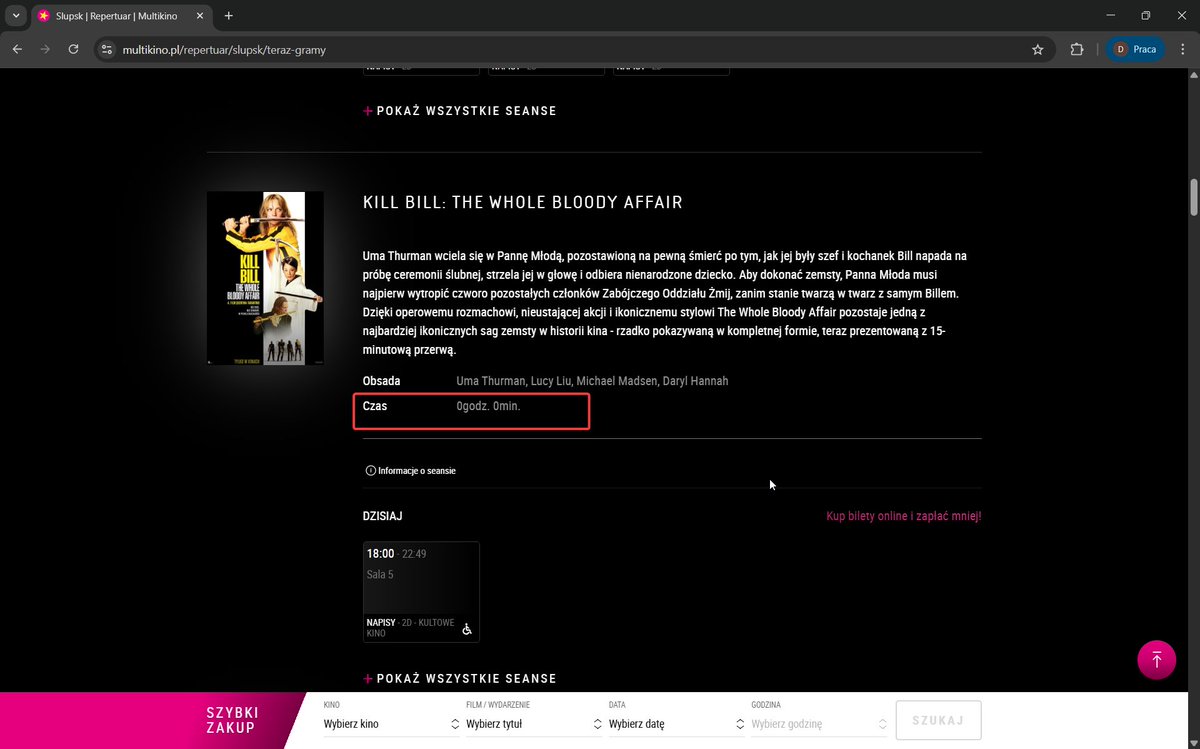
Task: Click the Kill Bill movie poster
Action: click(x=265, y=278)
